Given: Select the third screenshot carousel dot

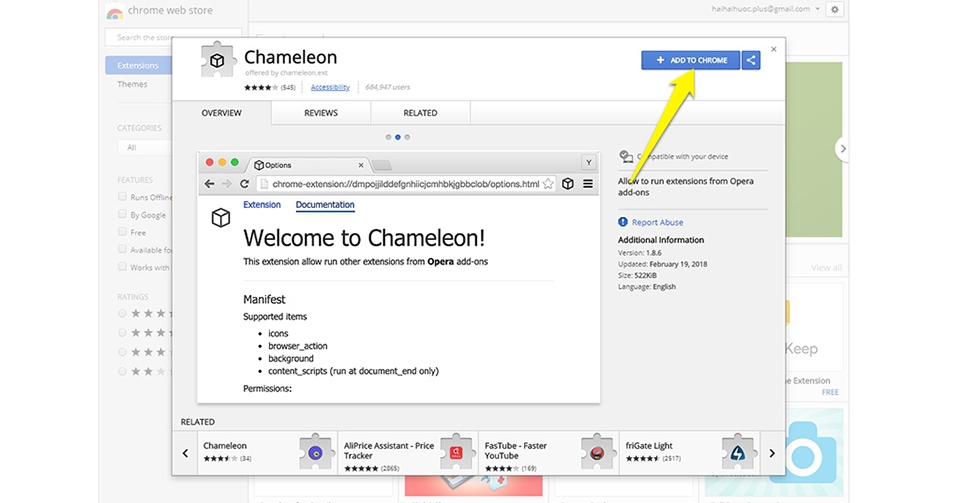Looking at the screenshot, I should point(407,137).
